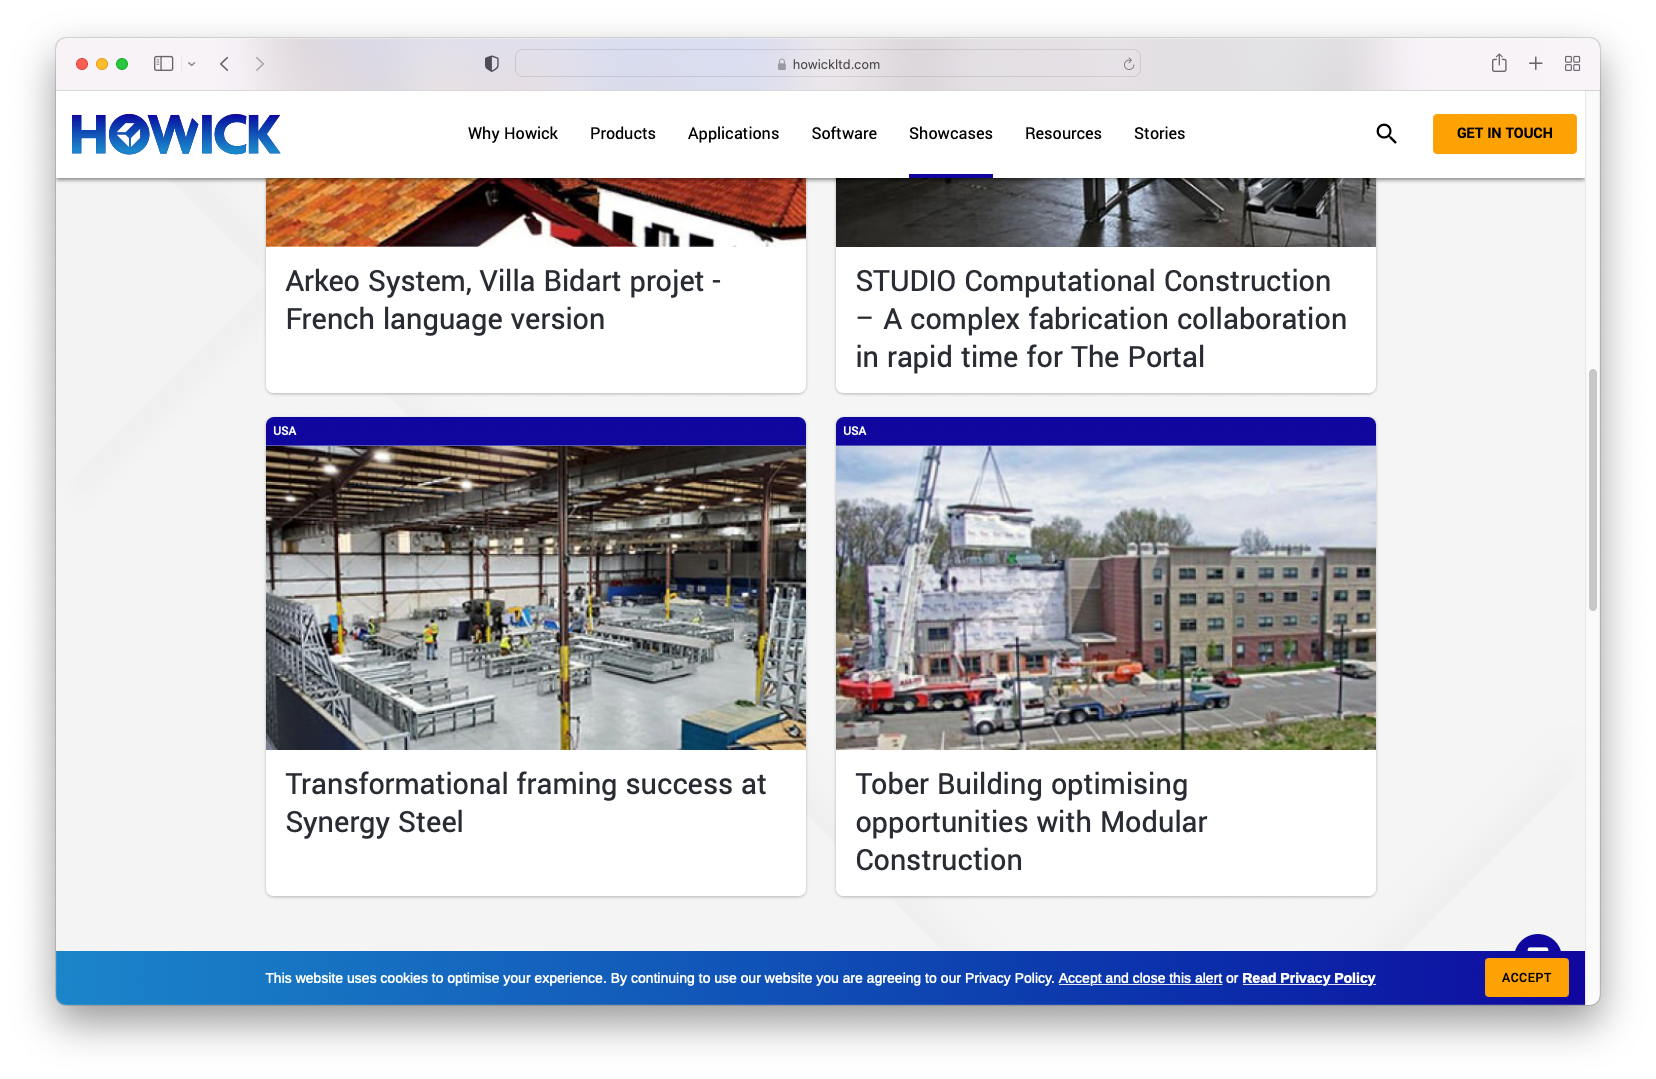Click the Howick logo
Viewport: 1656px width, 1079px height.
(176, 134)
